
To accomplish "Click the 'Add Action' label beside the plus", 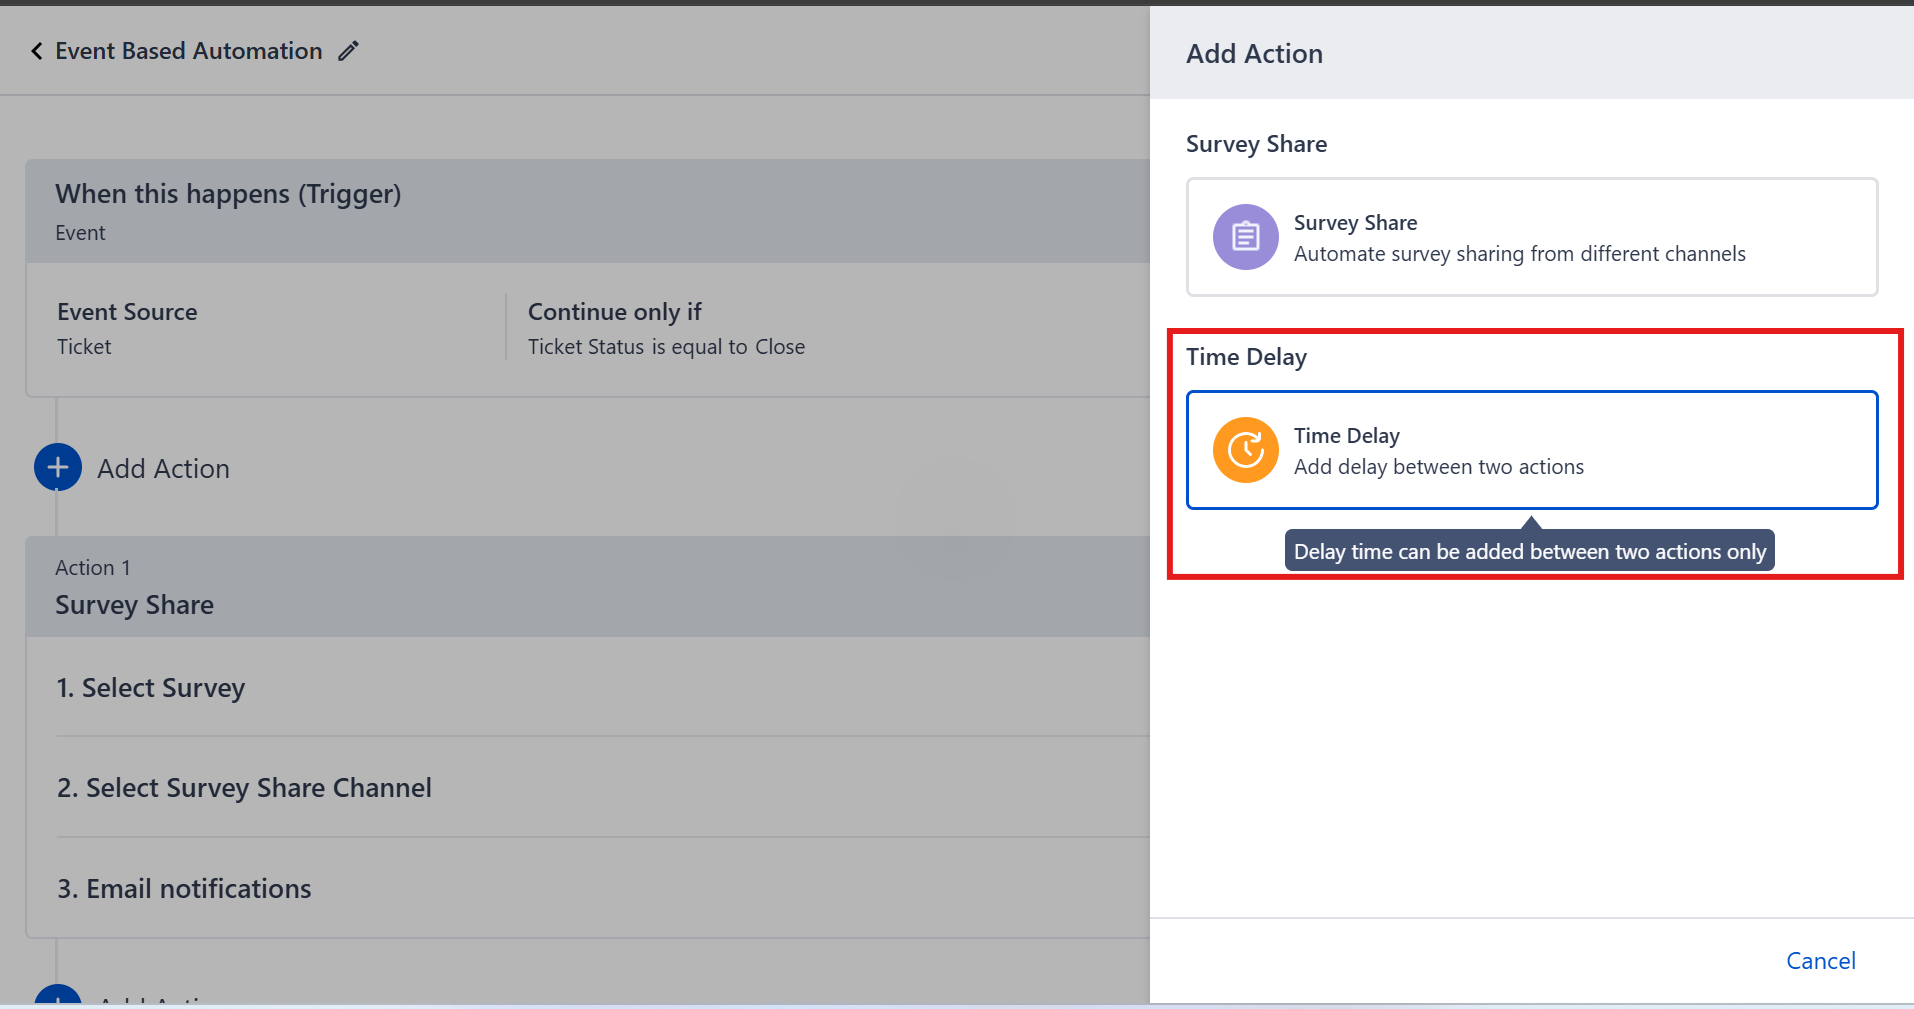I will (x=163, y=469).
